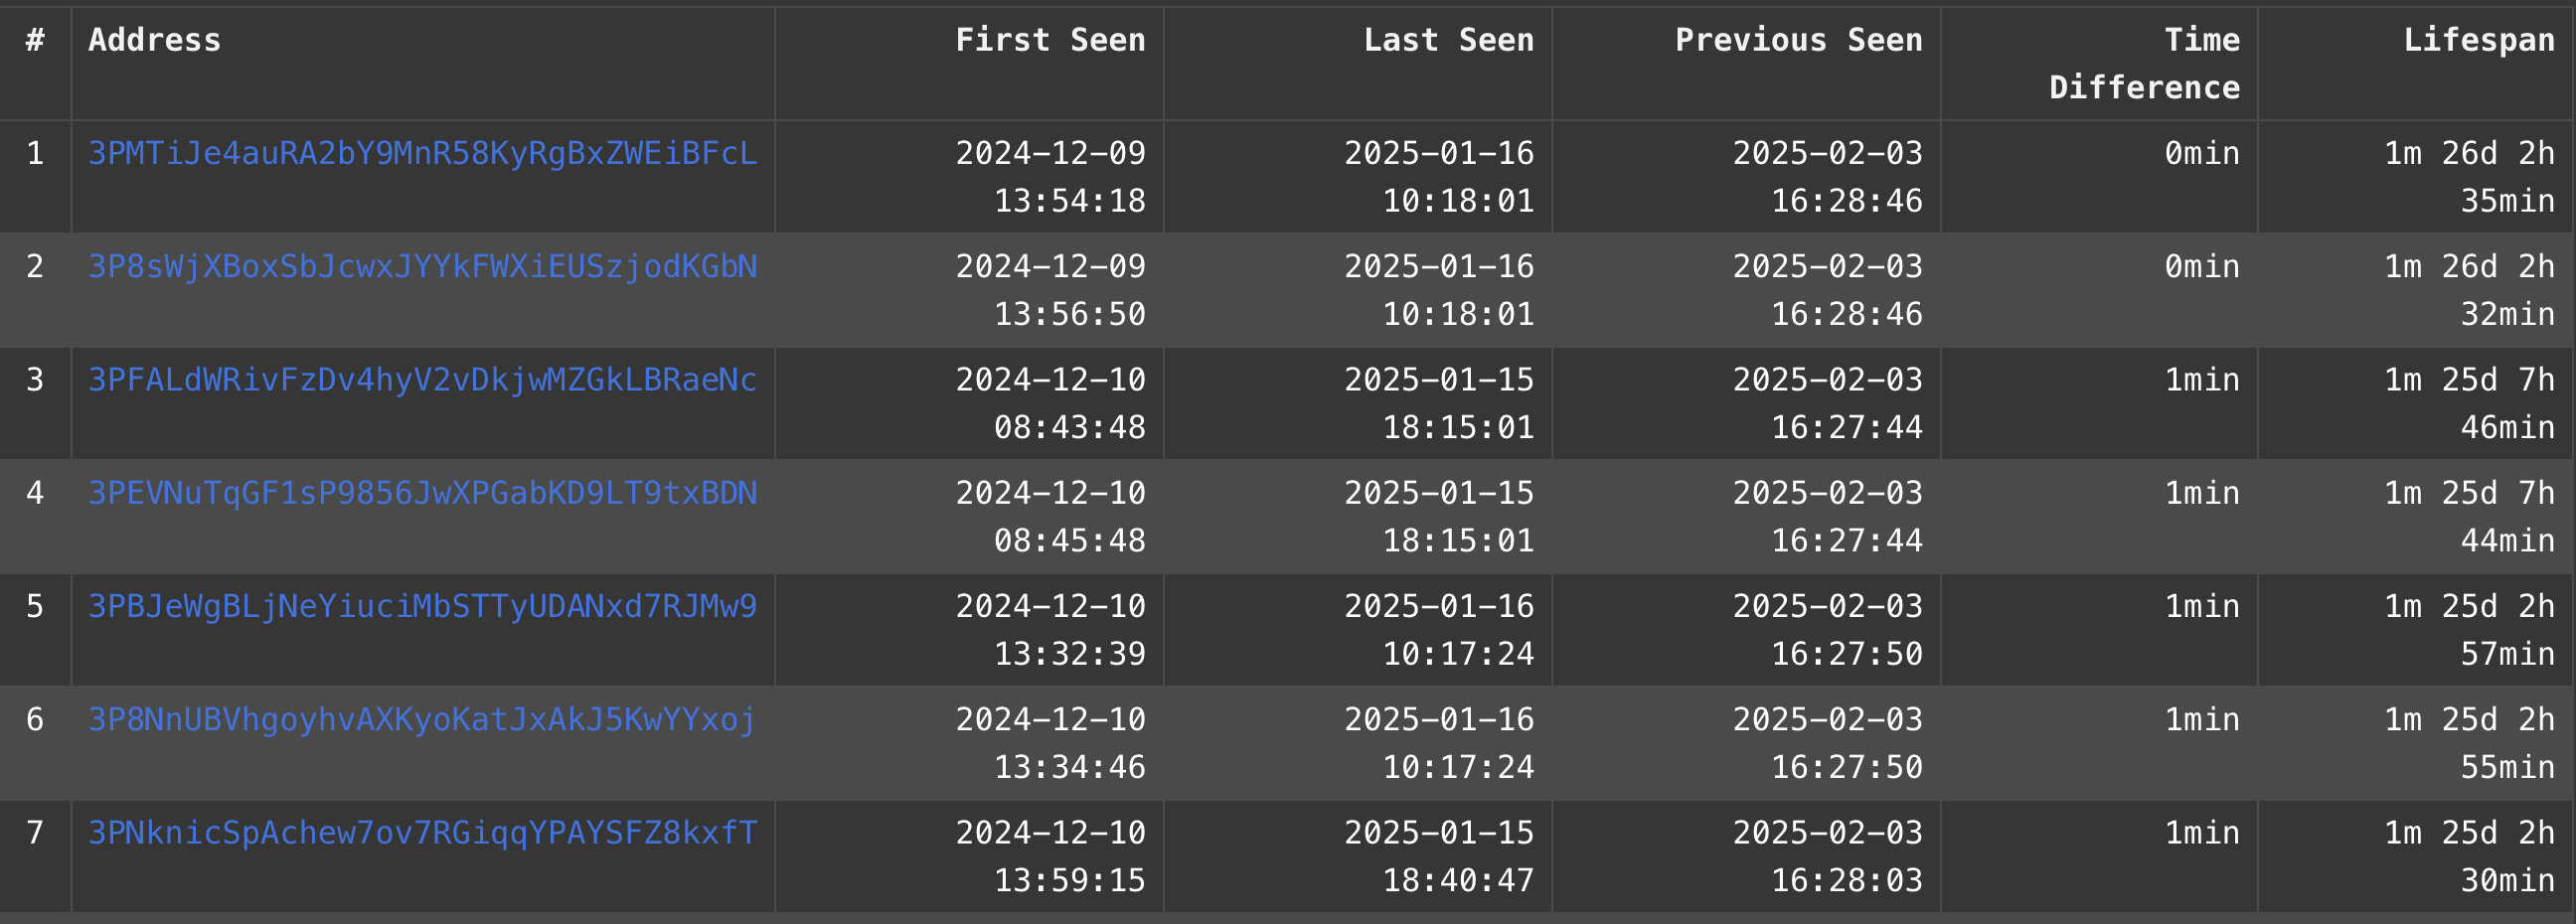Open address link 3PEVNuTqGF1sP9856JwXPGabKD9LT9txBDN
The image size is (2576, 924).
422,492
